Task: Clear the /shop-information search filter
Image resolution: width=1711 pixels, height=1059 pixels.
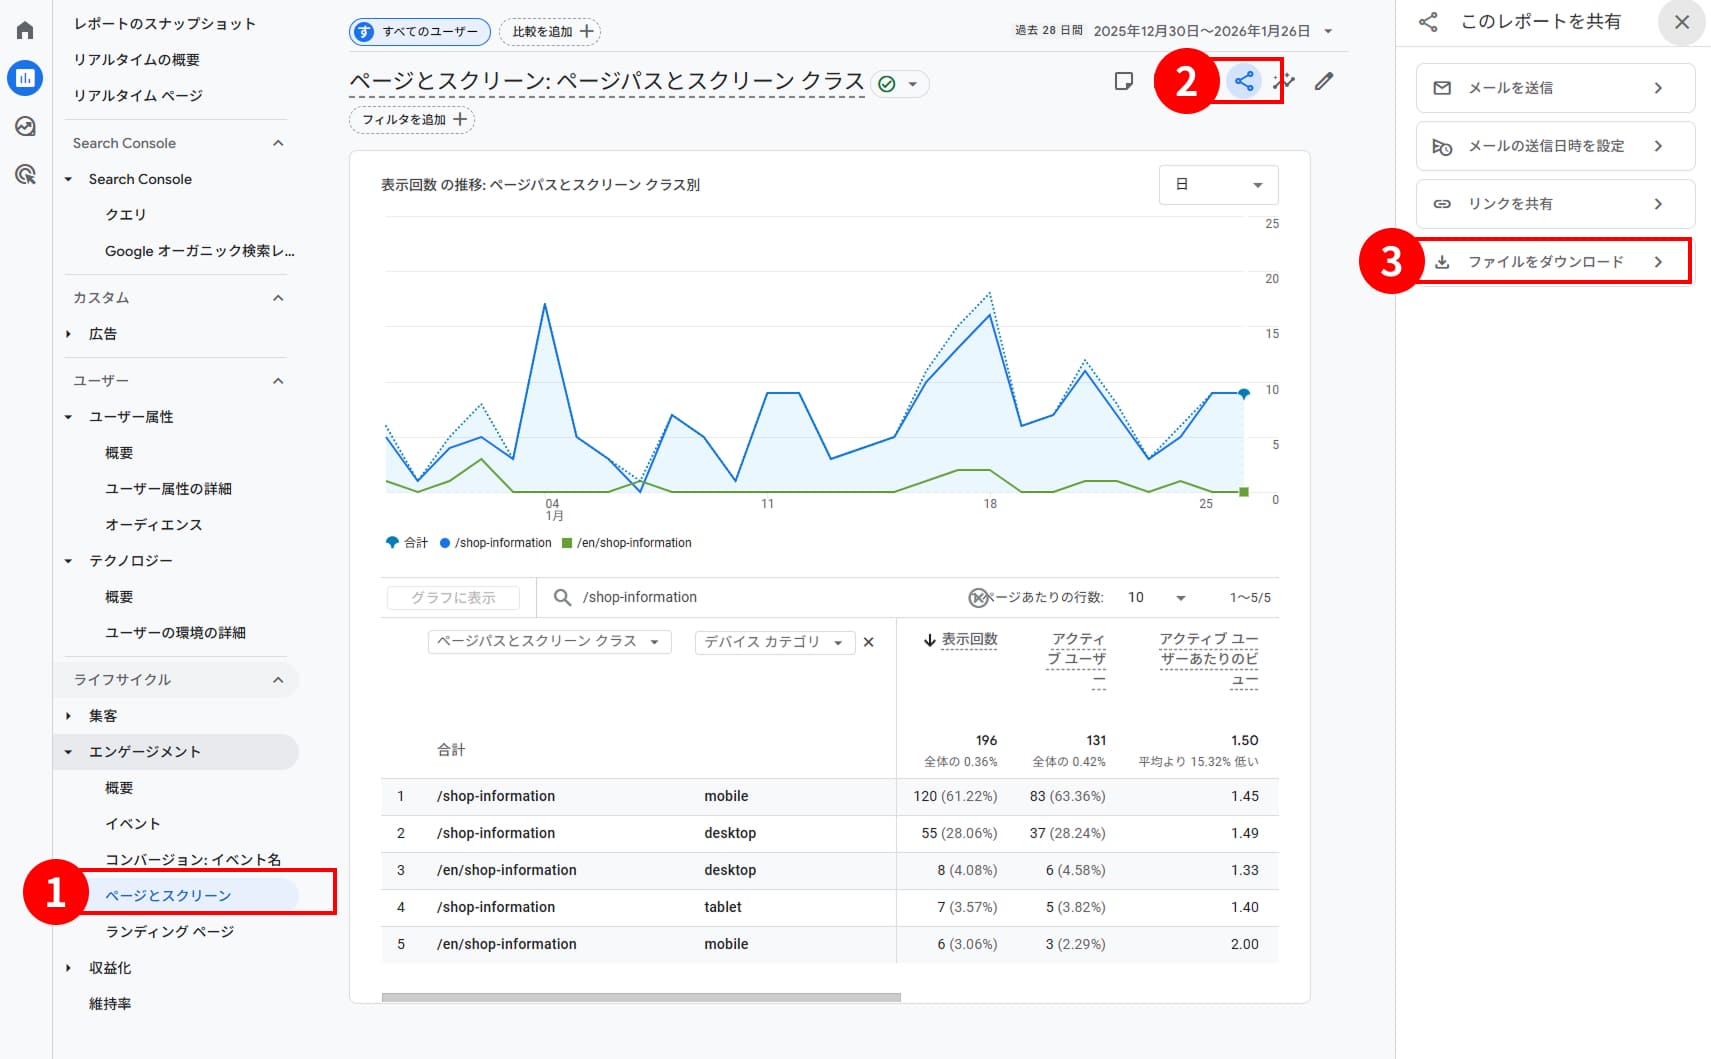Action: [x=978, y=598]
